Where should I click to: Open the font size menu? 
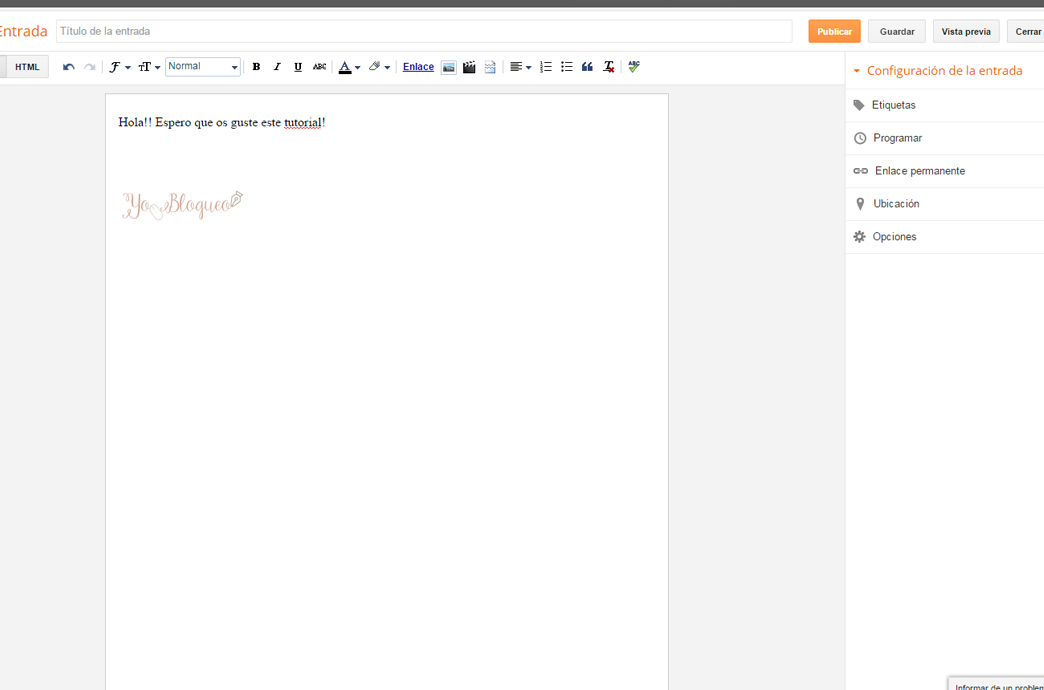[x=149, y=67]
